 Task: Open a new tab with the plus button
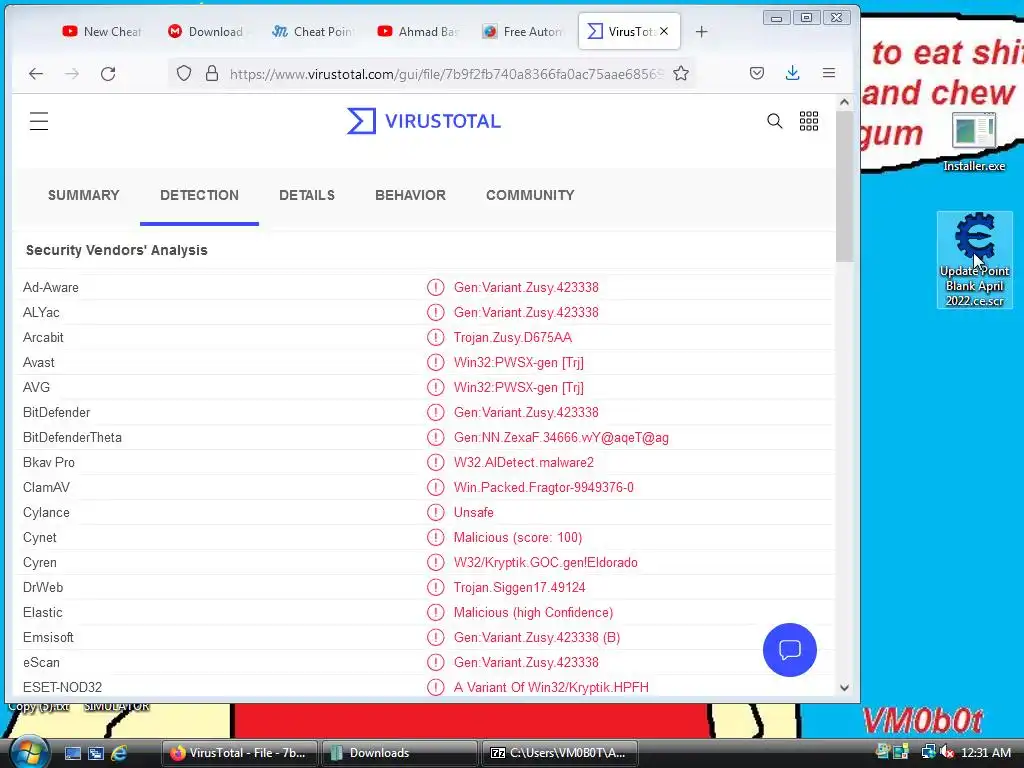coord(701,31)
